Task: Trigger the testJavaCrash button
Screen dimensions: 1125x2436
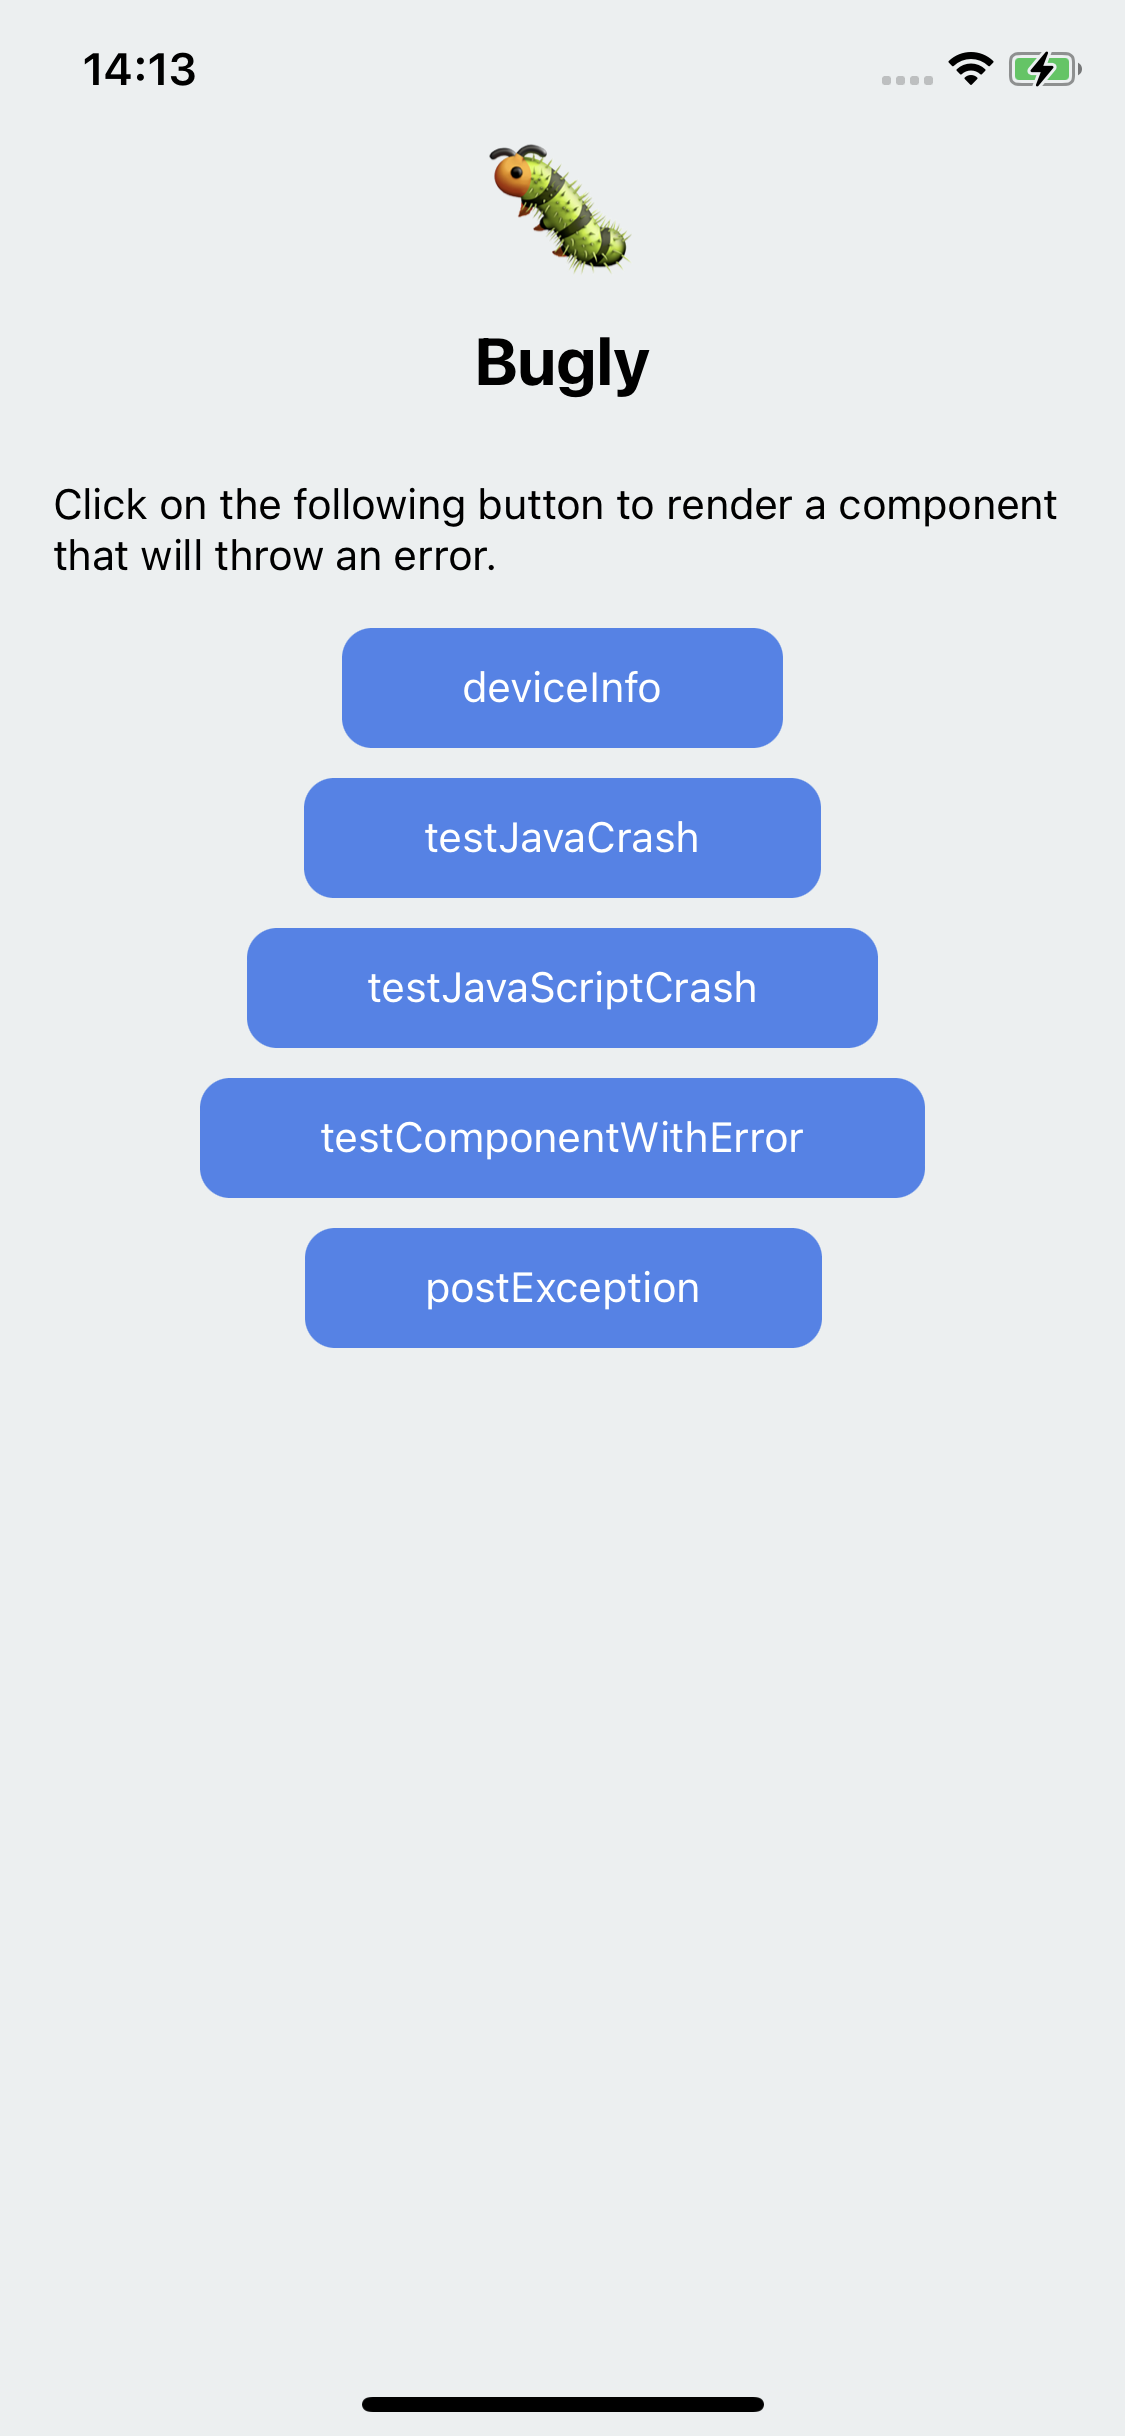Action: click(562, 838)
